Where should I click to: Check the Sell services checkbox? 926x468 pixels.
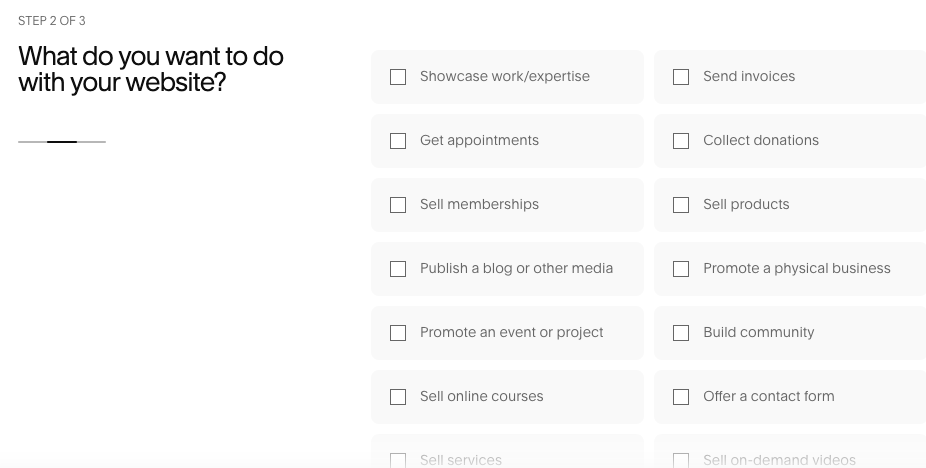(x=398, y=460)
